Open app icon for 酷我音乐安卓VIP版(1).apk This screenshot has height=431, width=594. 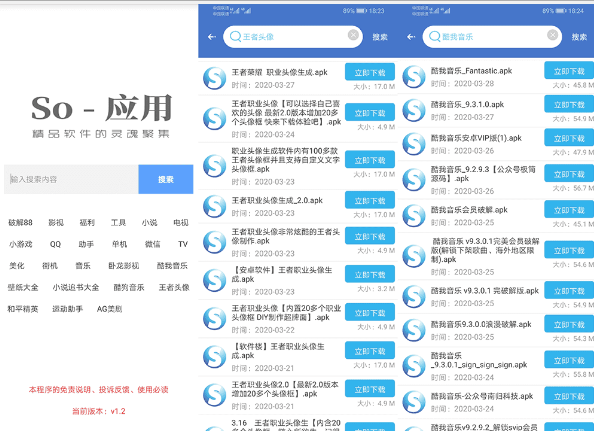point(414,144)
